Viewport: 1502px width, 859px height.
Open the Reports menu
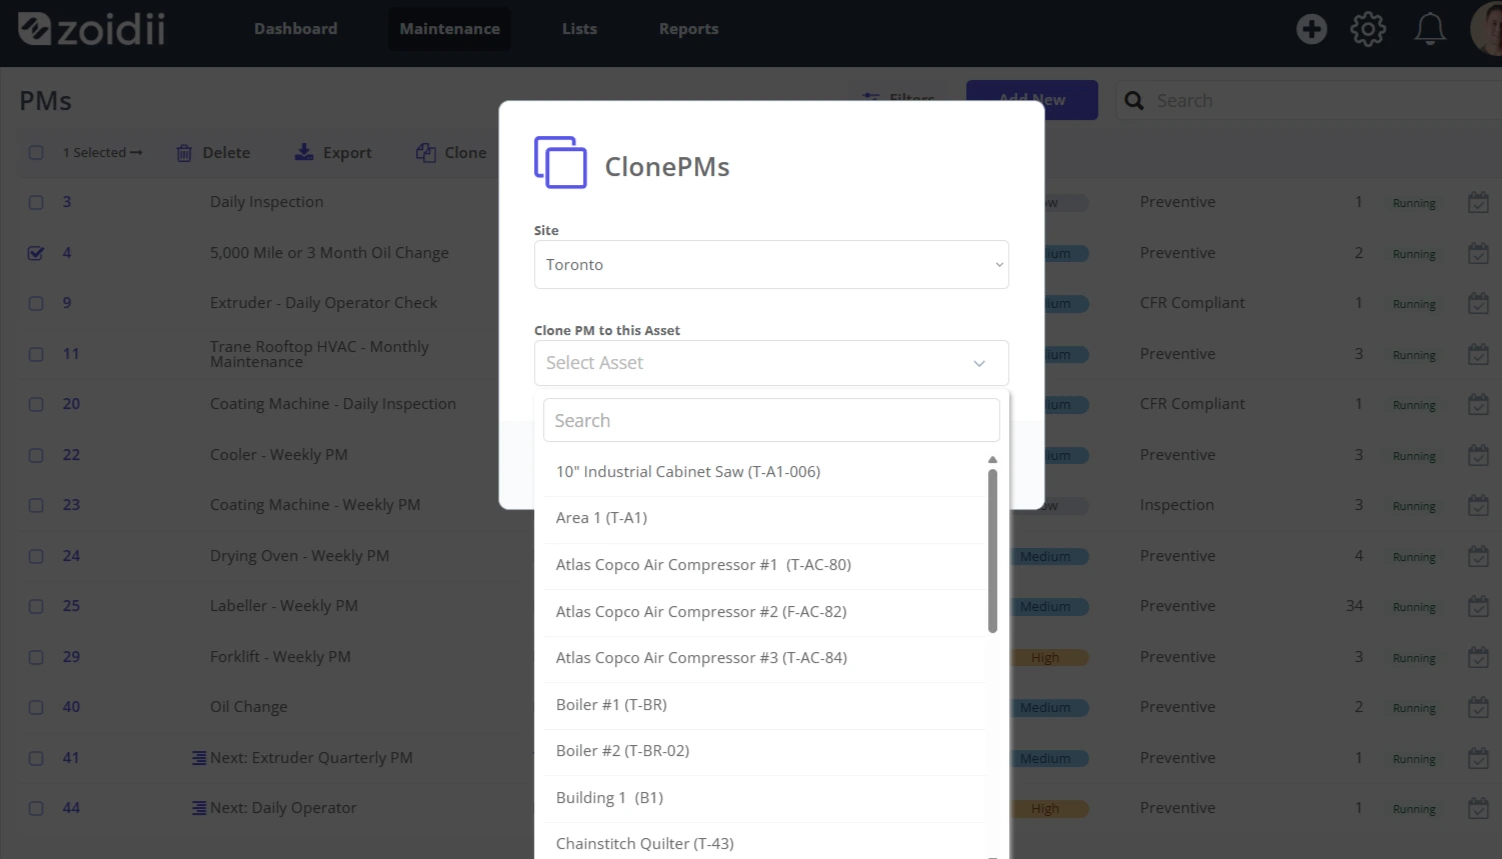pyautogui.click(x=688, y=29)
